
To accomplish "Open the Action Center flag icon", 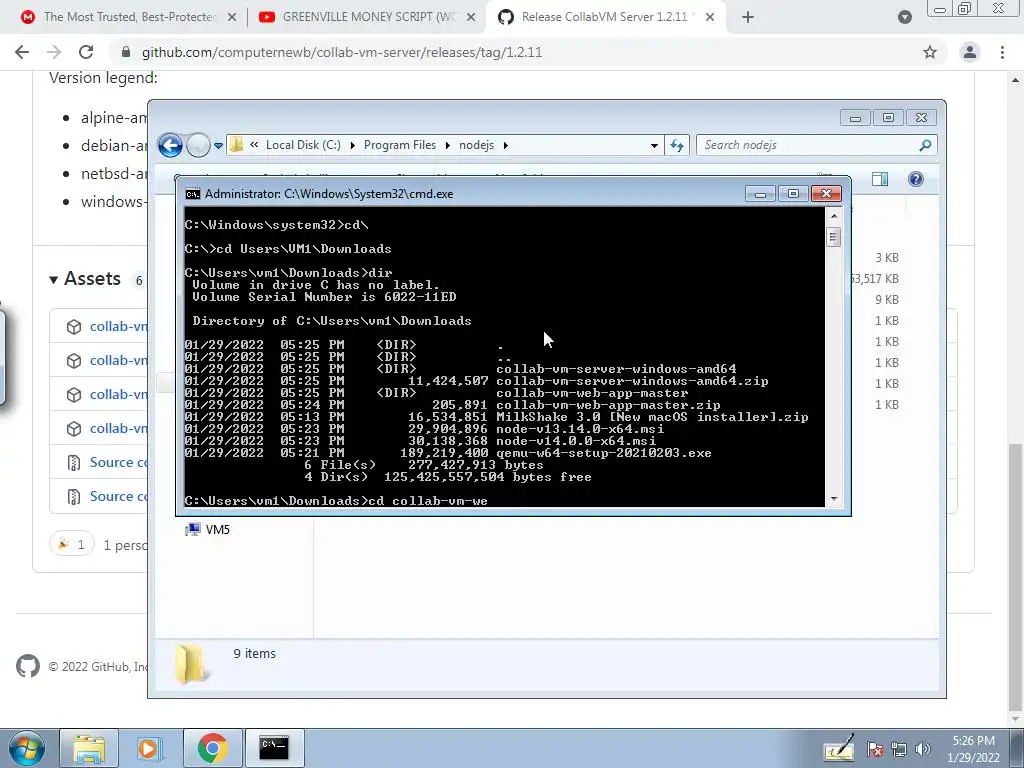I will coord(874,749).
